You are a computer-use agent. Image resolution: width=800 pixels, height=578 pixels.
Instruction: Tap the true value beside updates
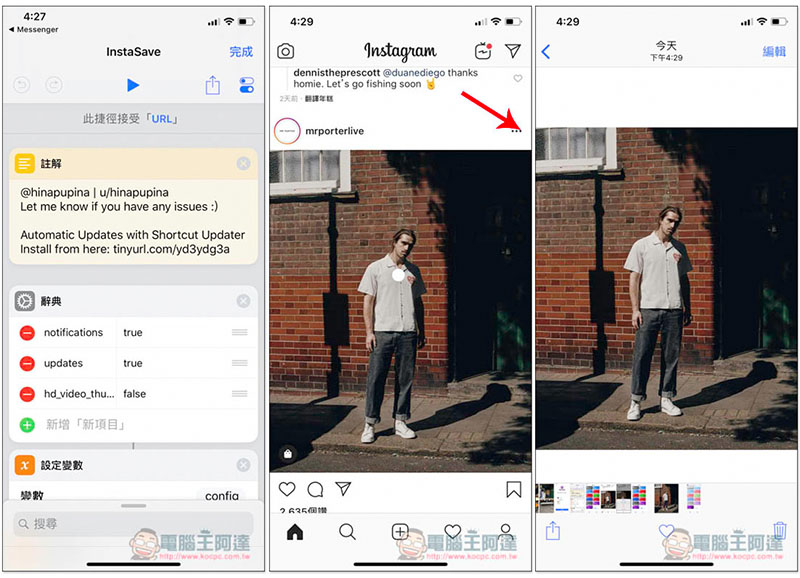(133, 363)
